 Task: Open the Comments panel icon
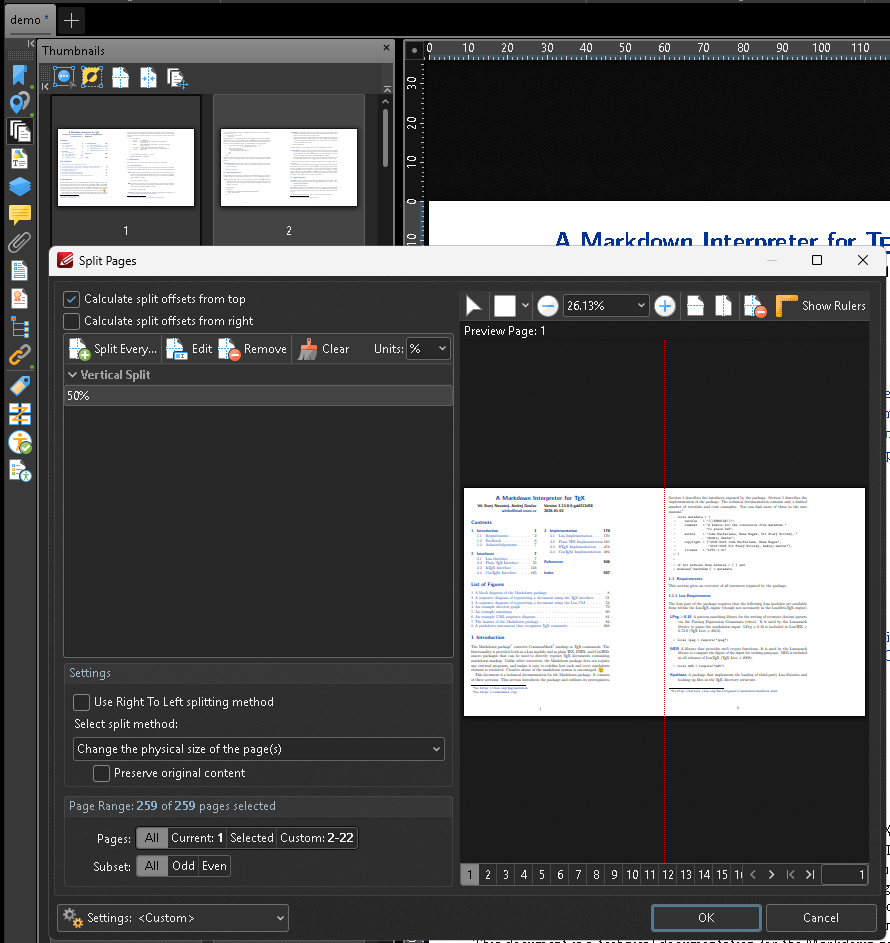point(18,214)
